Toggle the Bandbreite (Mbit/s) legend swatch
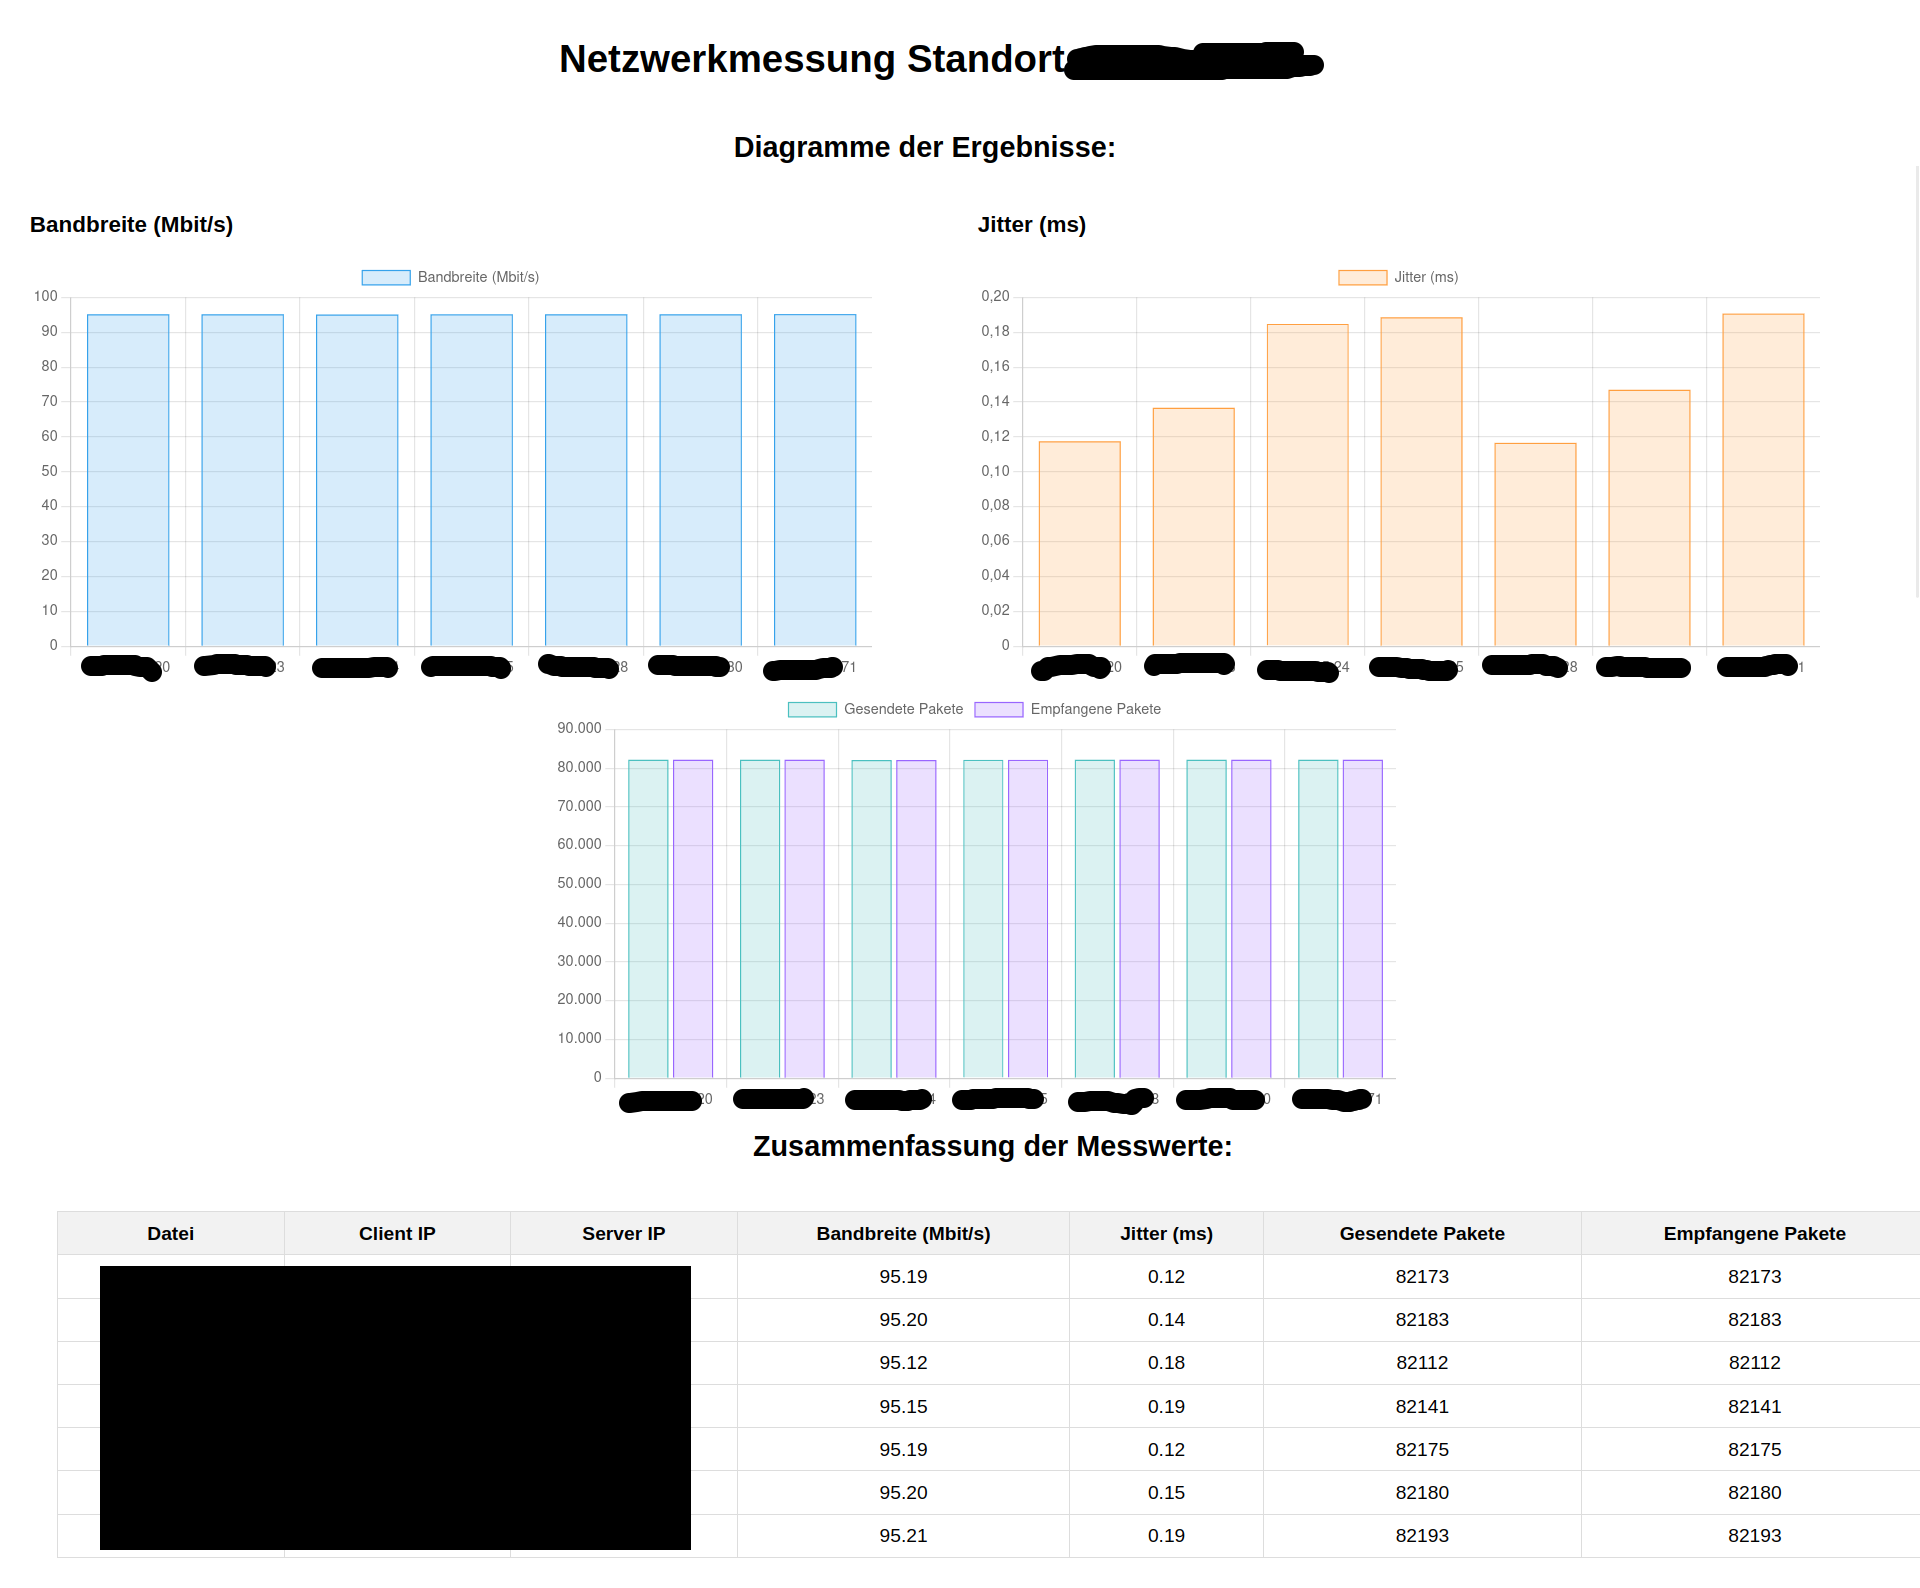 386,278
